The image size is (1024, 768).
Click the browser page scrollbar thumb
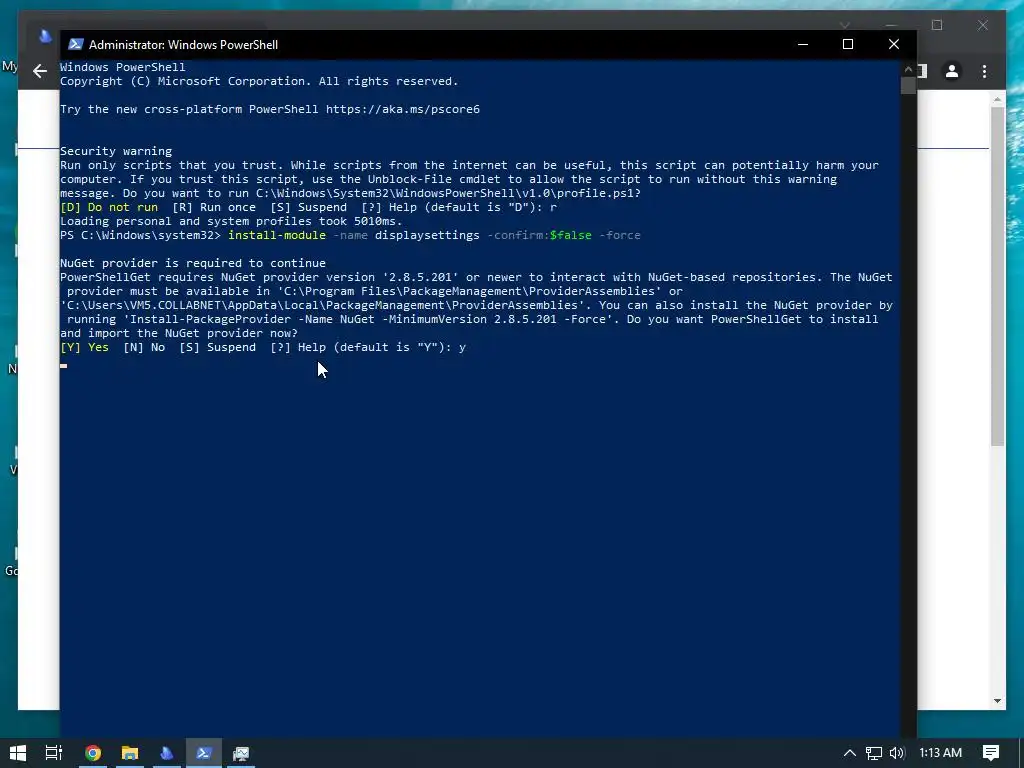pyautogui.click(x=997, y=277)
